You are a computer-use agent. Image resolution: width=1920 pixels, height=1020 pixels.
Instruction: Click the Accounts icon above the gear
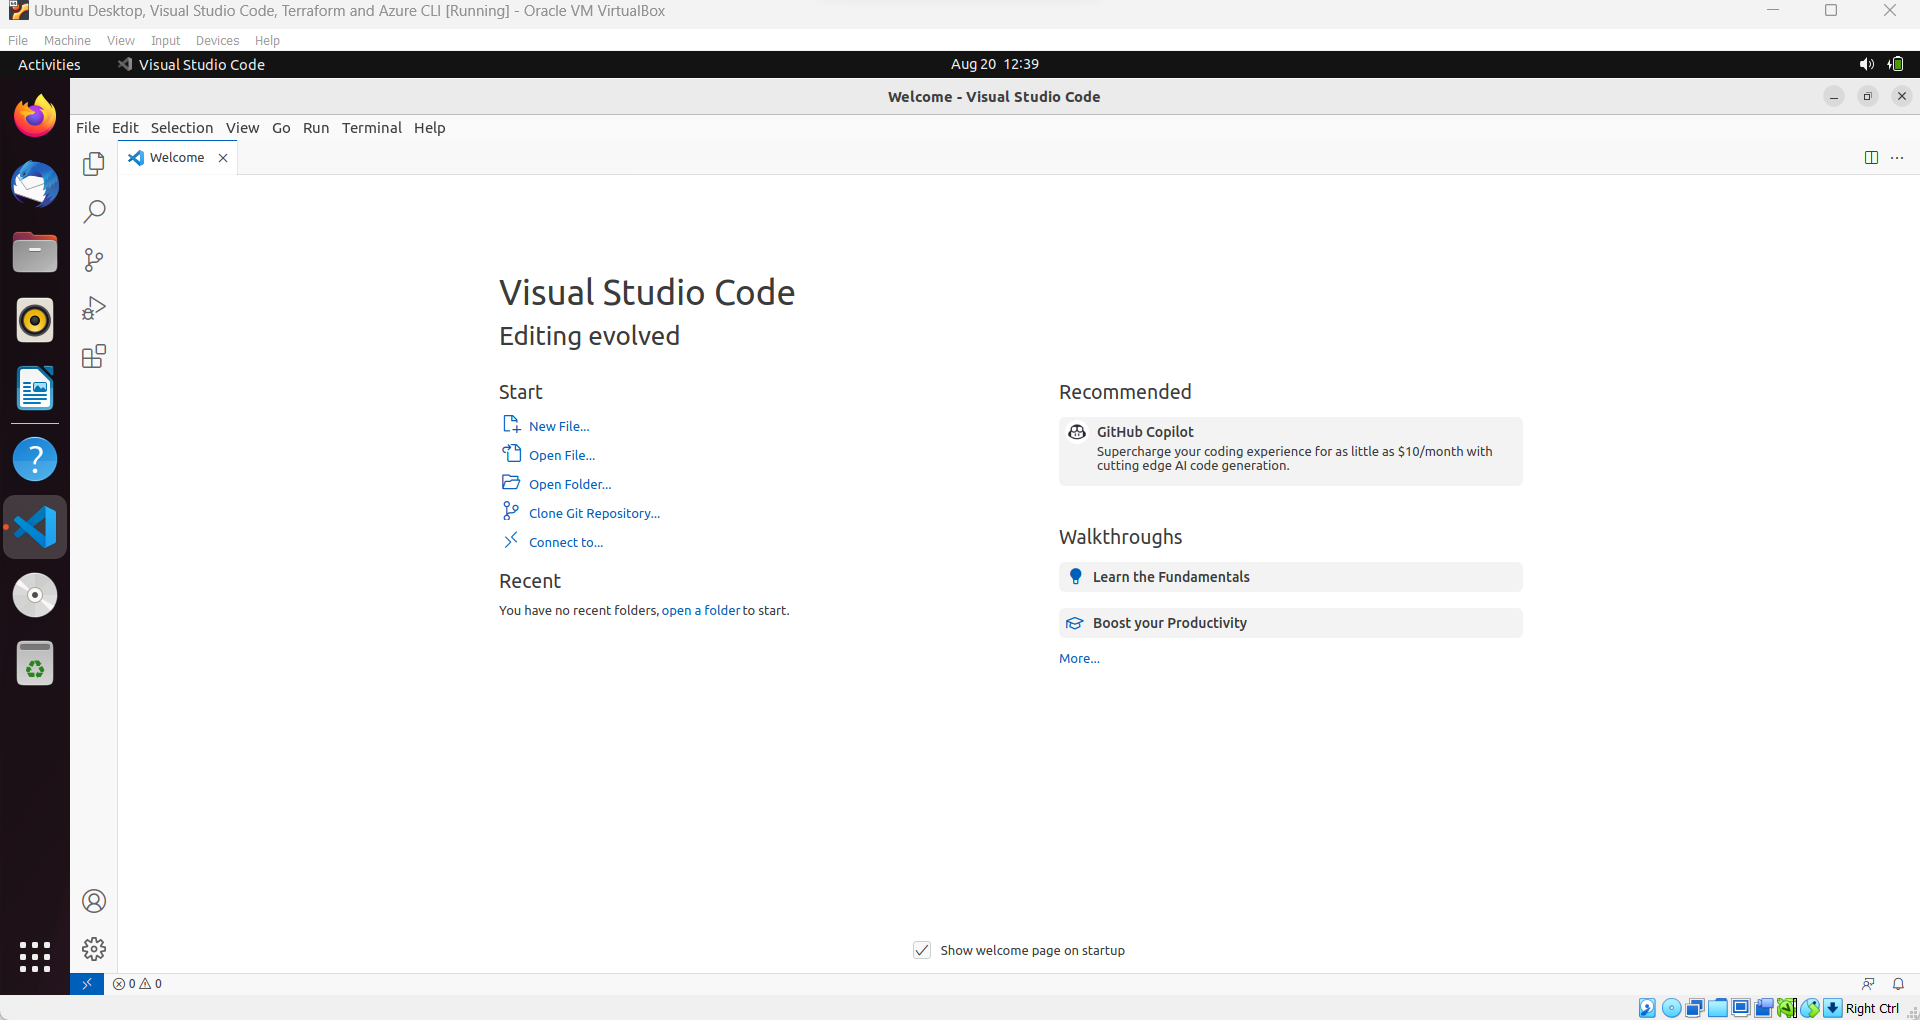coord(93,901)
